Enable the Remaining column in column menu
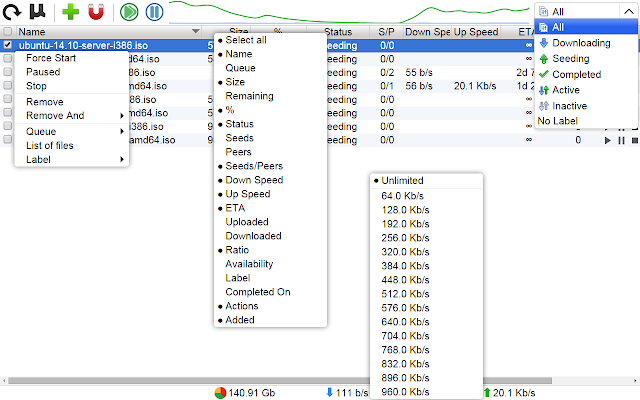The height and width of the screenshot is (400, 640). click(270, 96)
